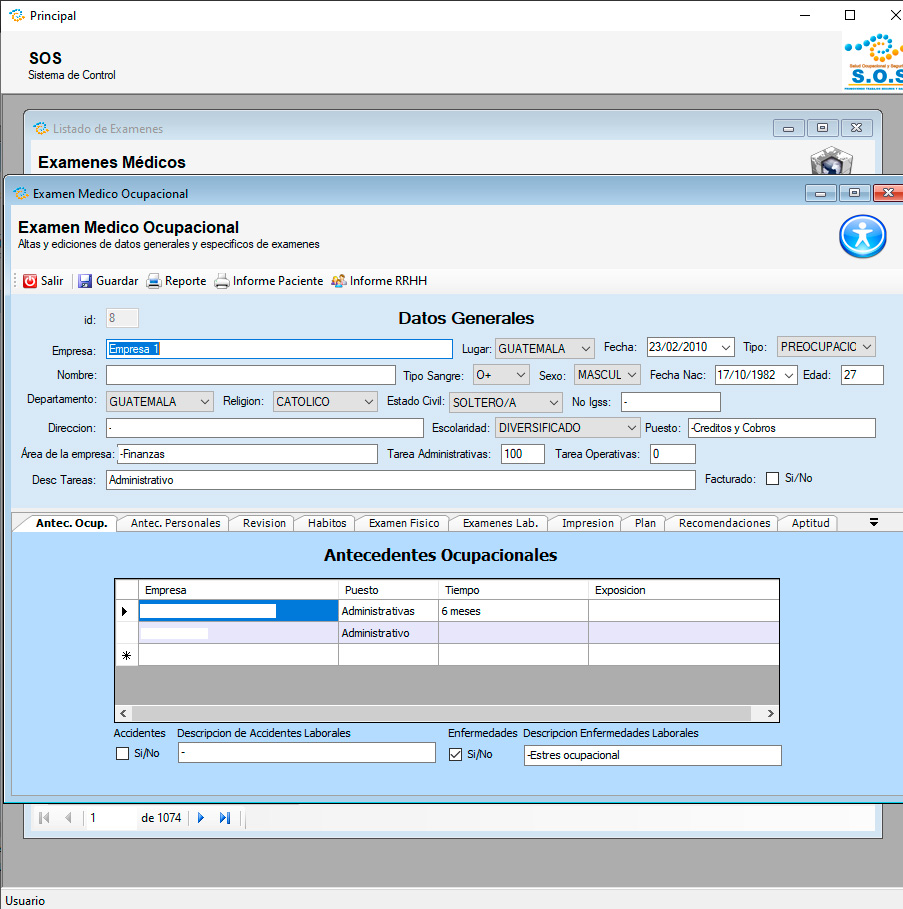
Task: Switch to the Examenes Lab. tab
Action: 500,523
